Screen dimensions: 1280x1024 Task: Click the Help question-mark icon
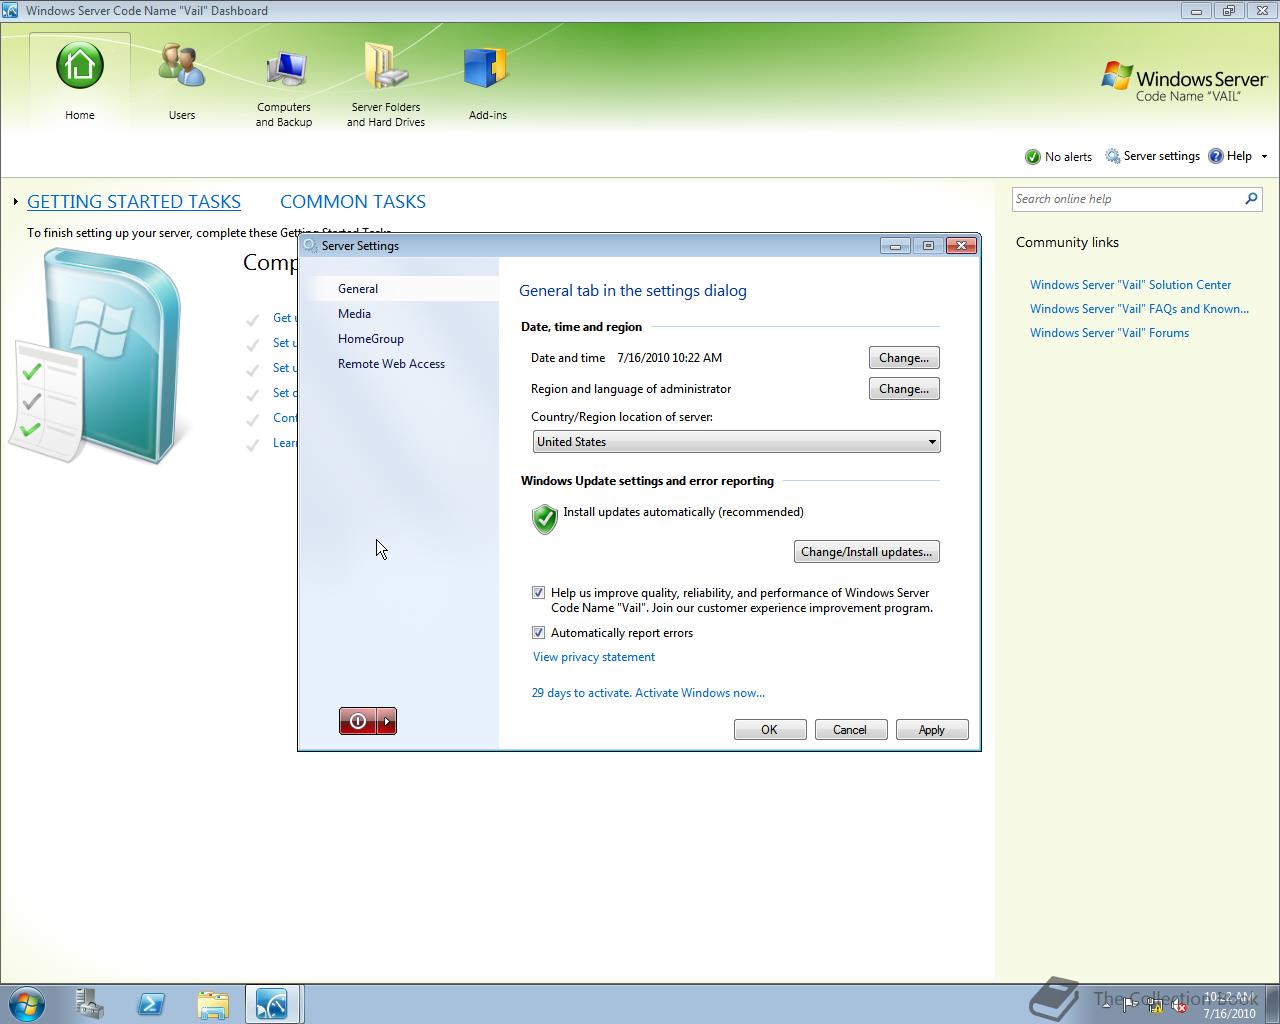click(x=1216, y=156)
